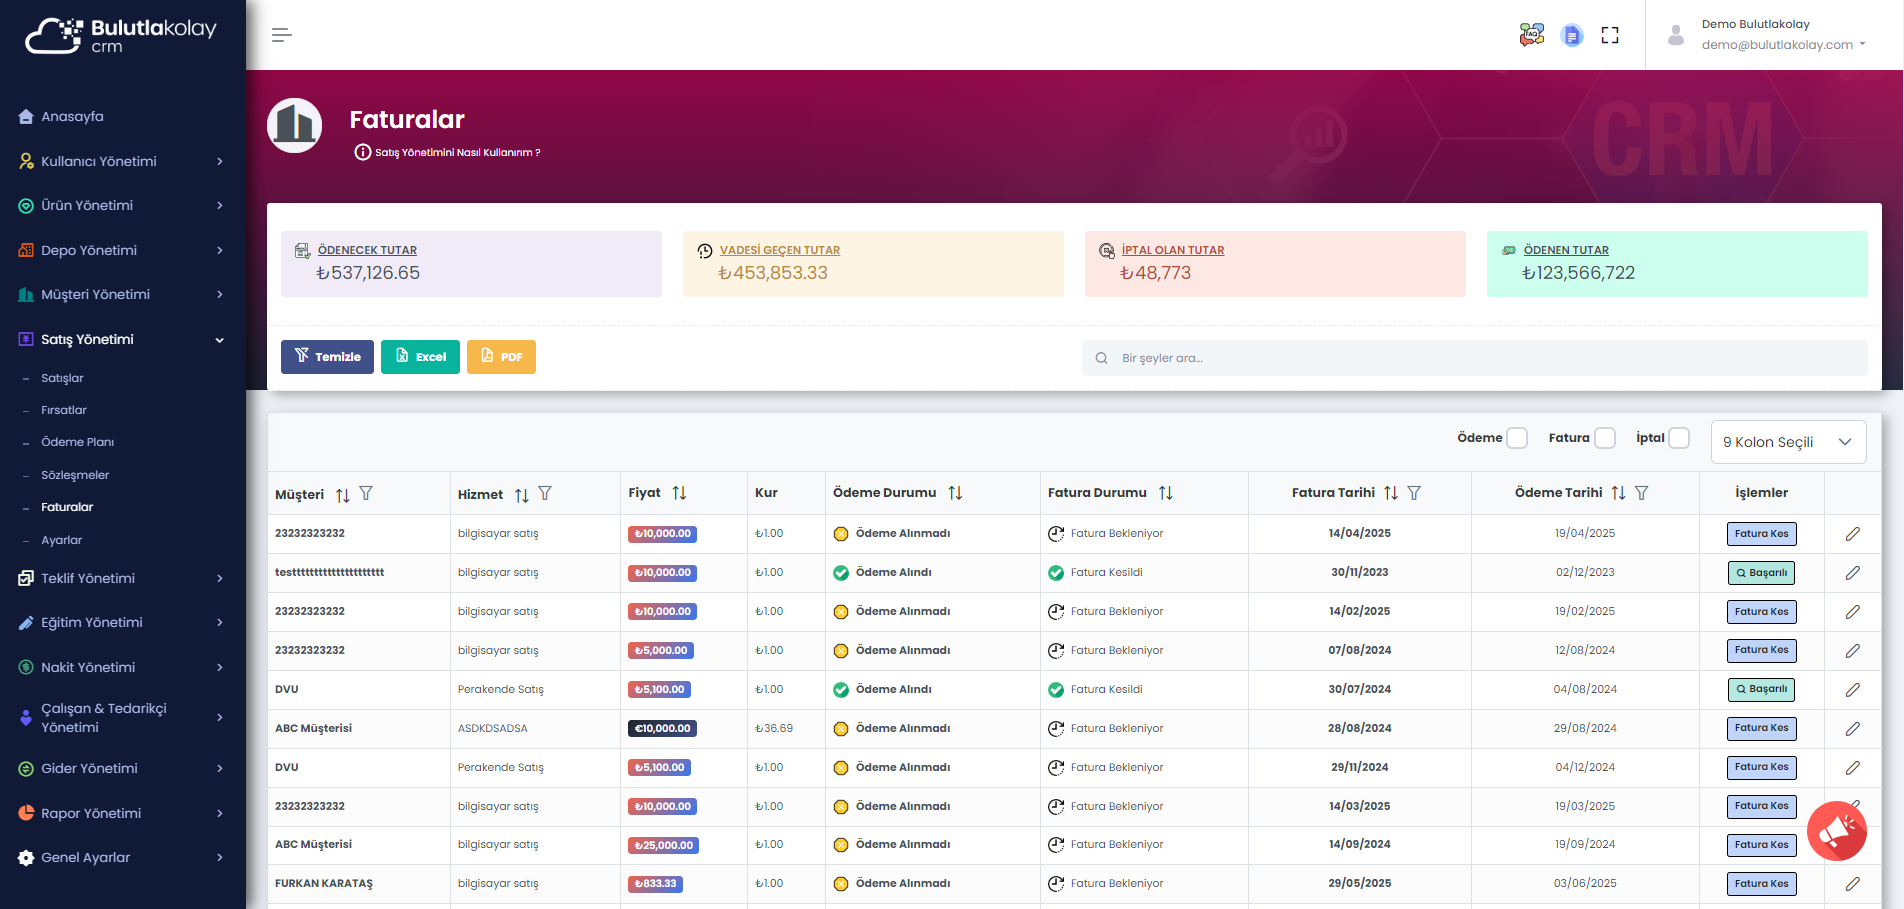
Task: Click the edit pencil on the DVU invoice row
Action: (1853, 689)
